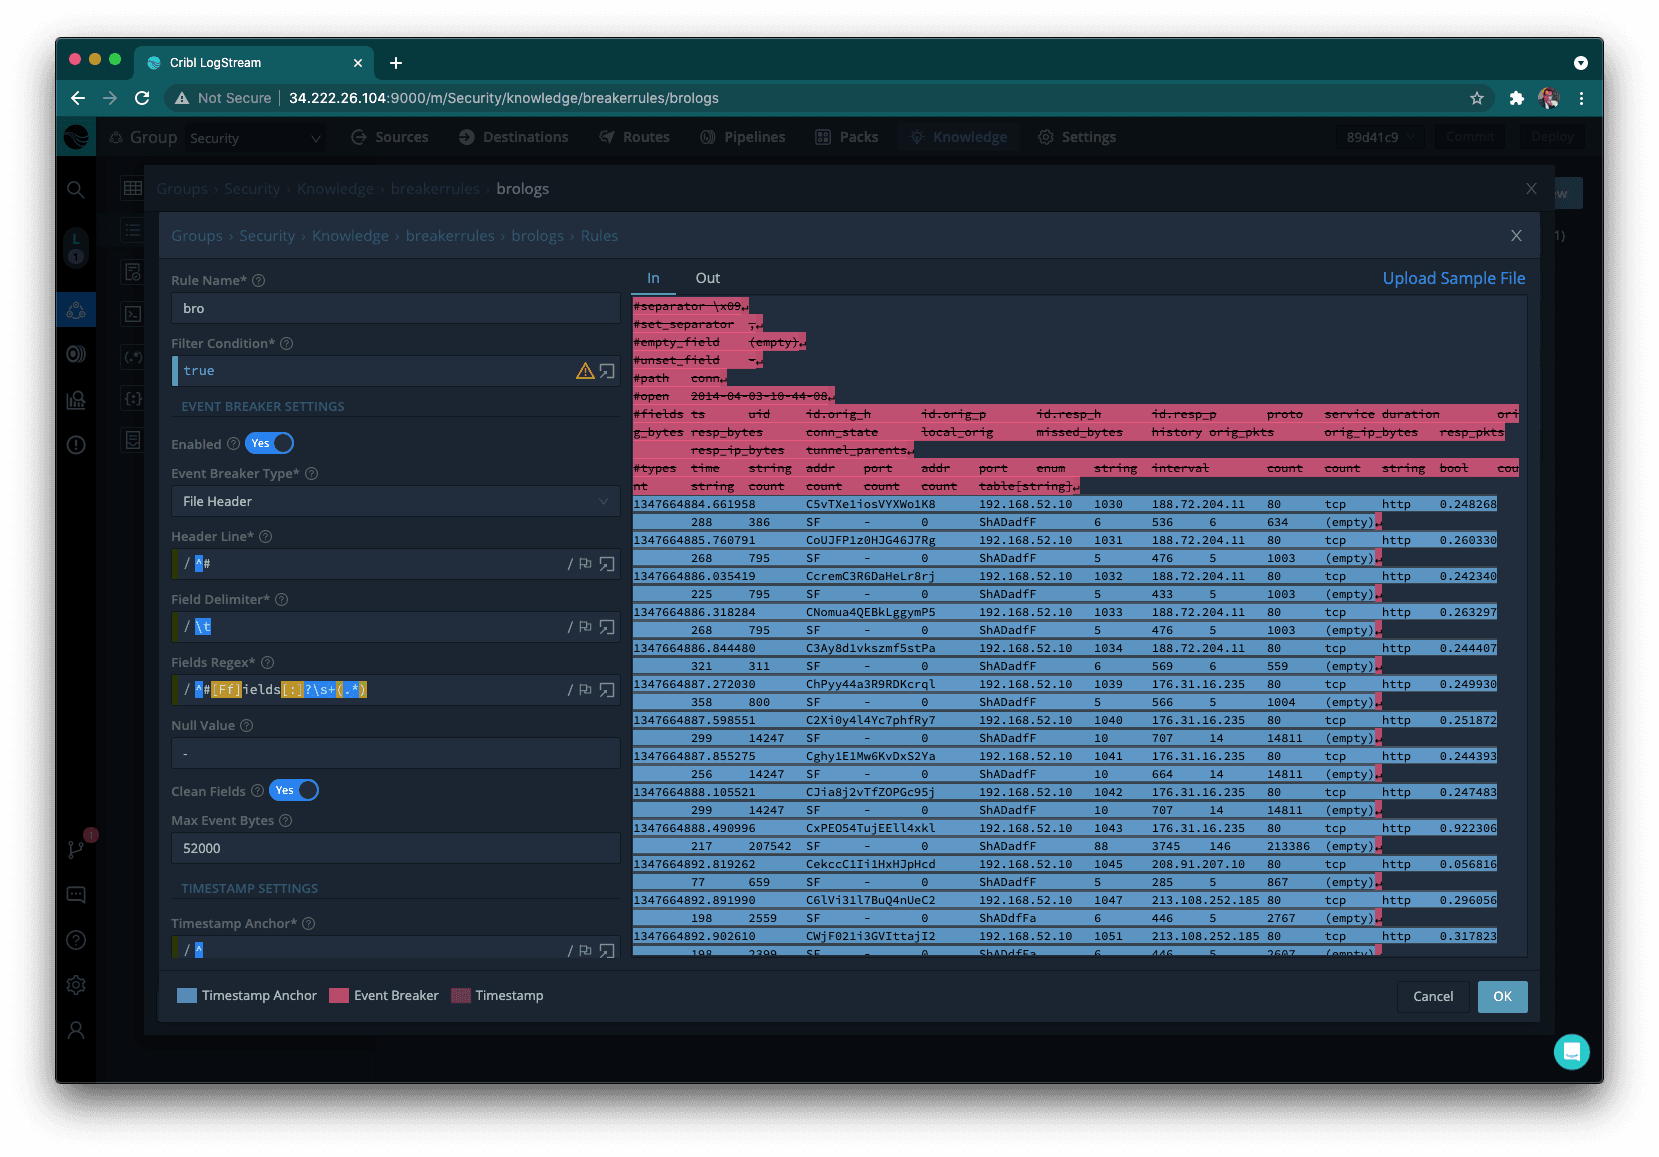Viewport: 1659px width, 1157px height.
Task: Switch to the Out tab
Action: point(707,278)
